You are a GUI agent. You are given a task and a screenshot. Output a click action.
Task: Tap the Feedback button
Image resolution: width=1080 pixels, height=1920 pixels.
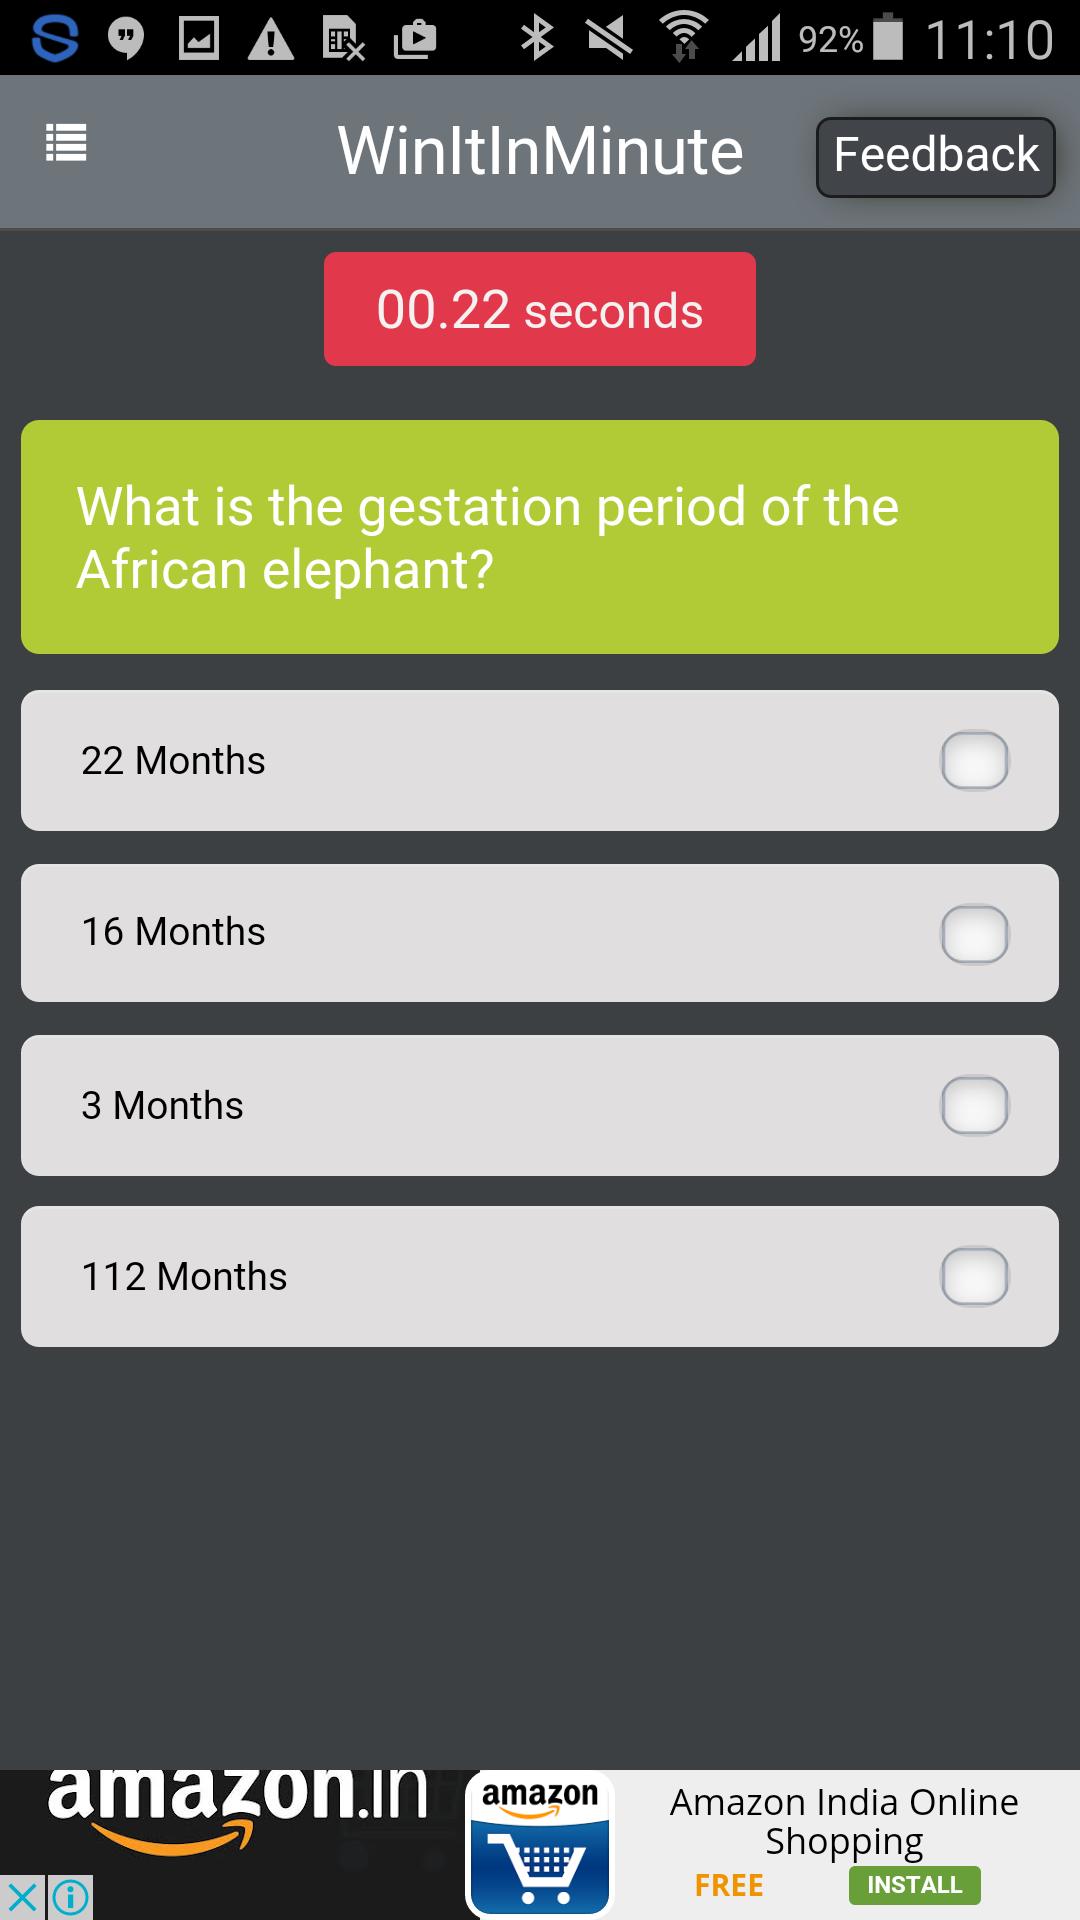pos(935,156)
